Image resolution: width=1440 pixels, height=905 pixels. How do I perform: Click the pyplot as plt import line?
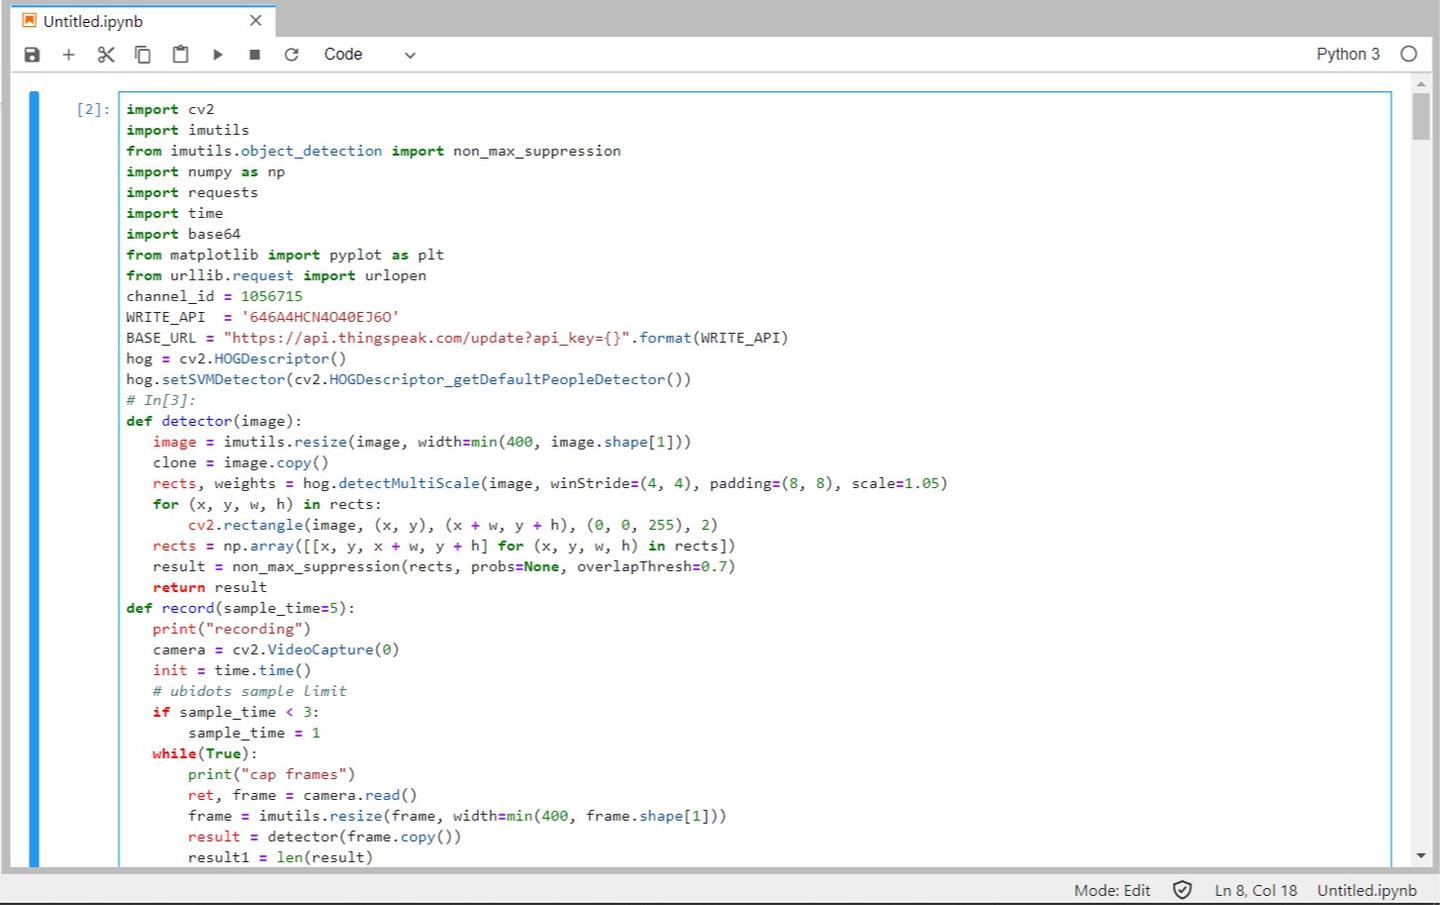pos(285,255)
